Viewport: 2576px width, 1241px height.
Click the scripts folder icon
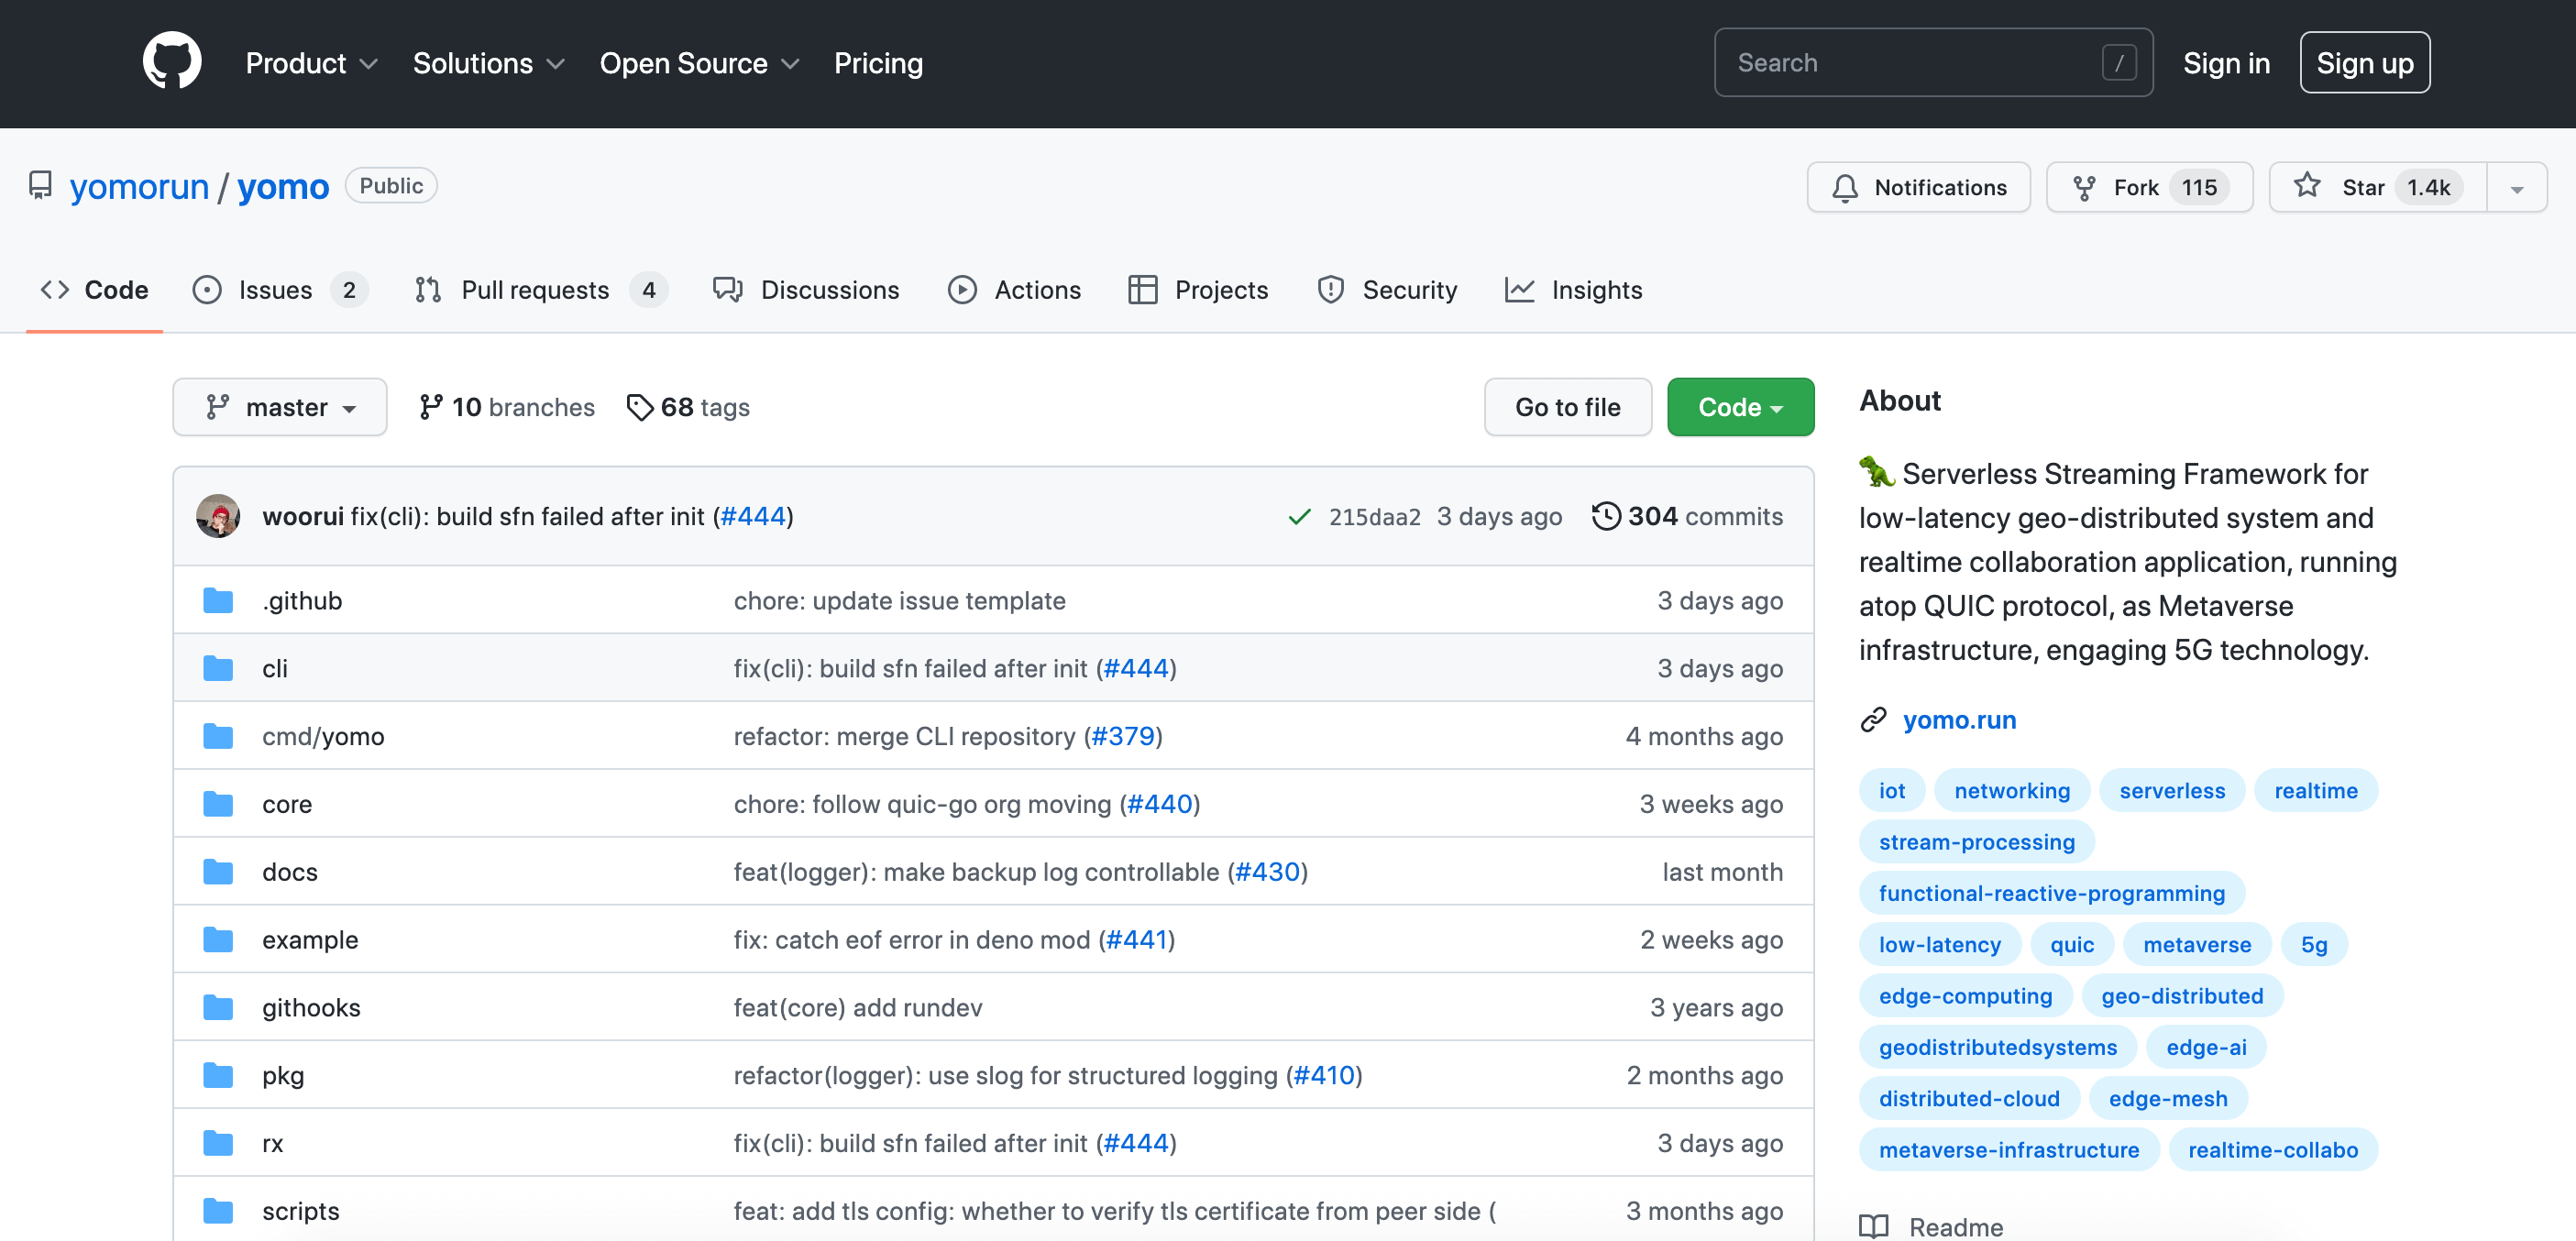[x=218, y=1211]
